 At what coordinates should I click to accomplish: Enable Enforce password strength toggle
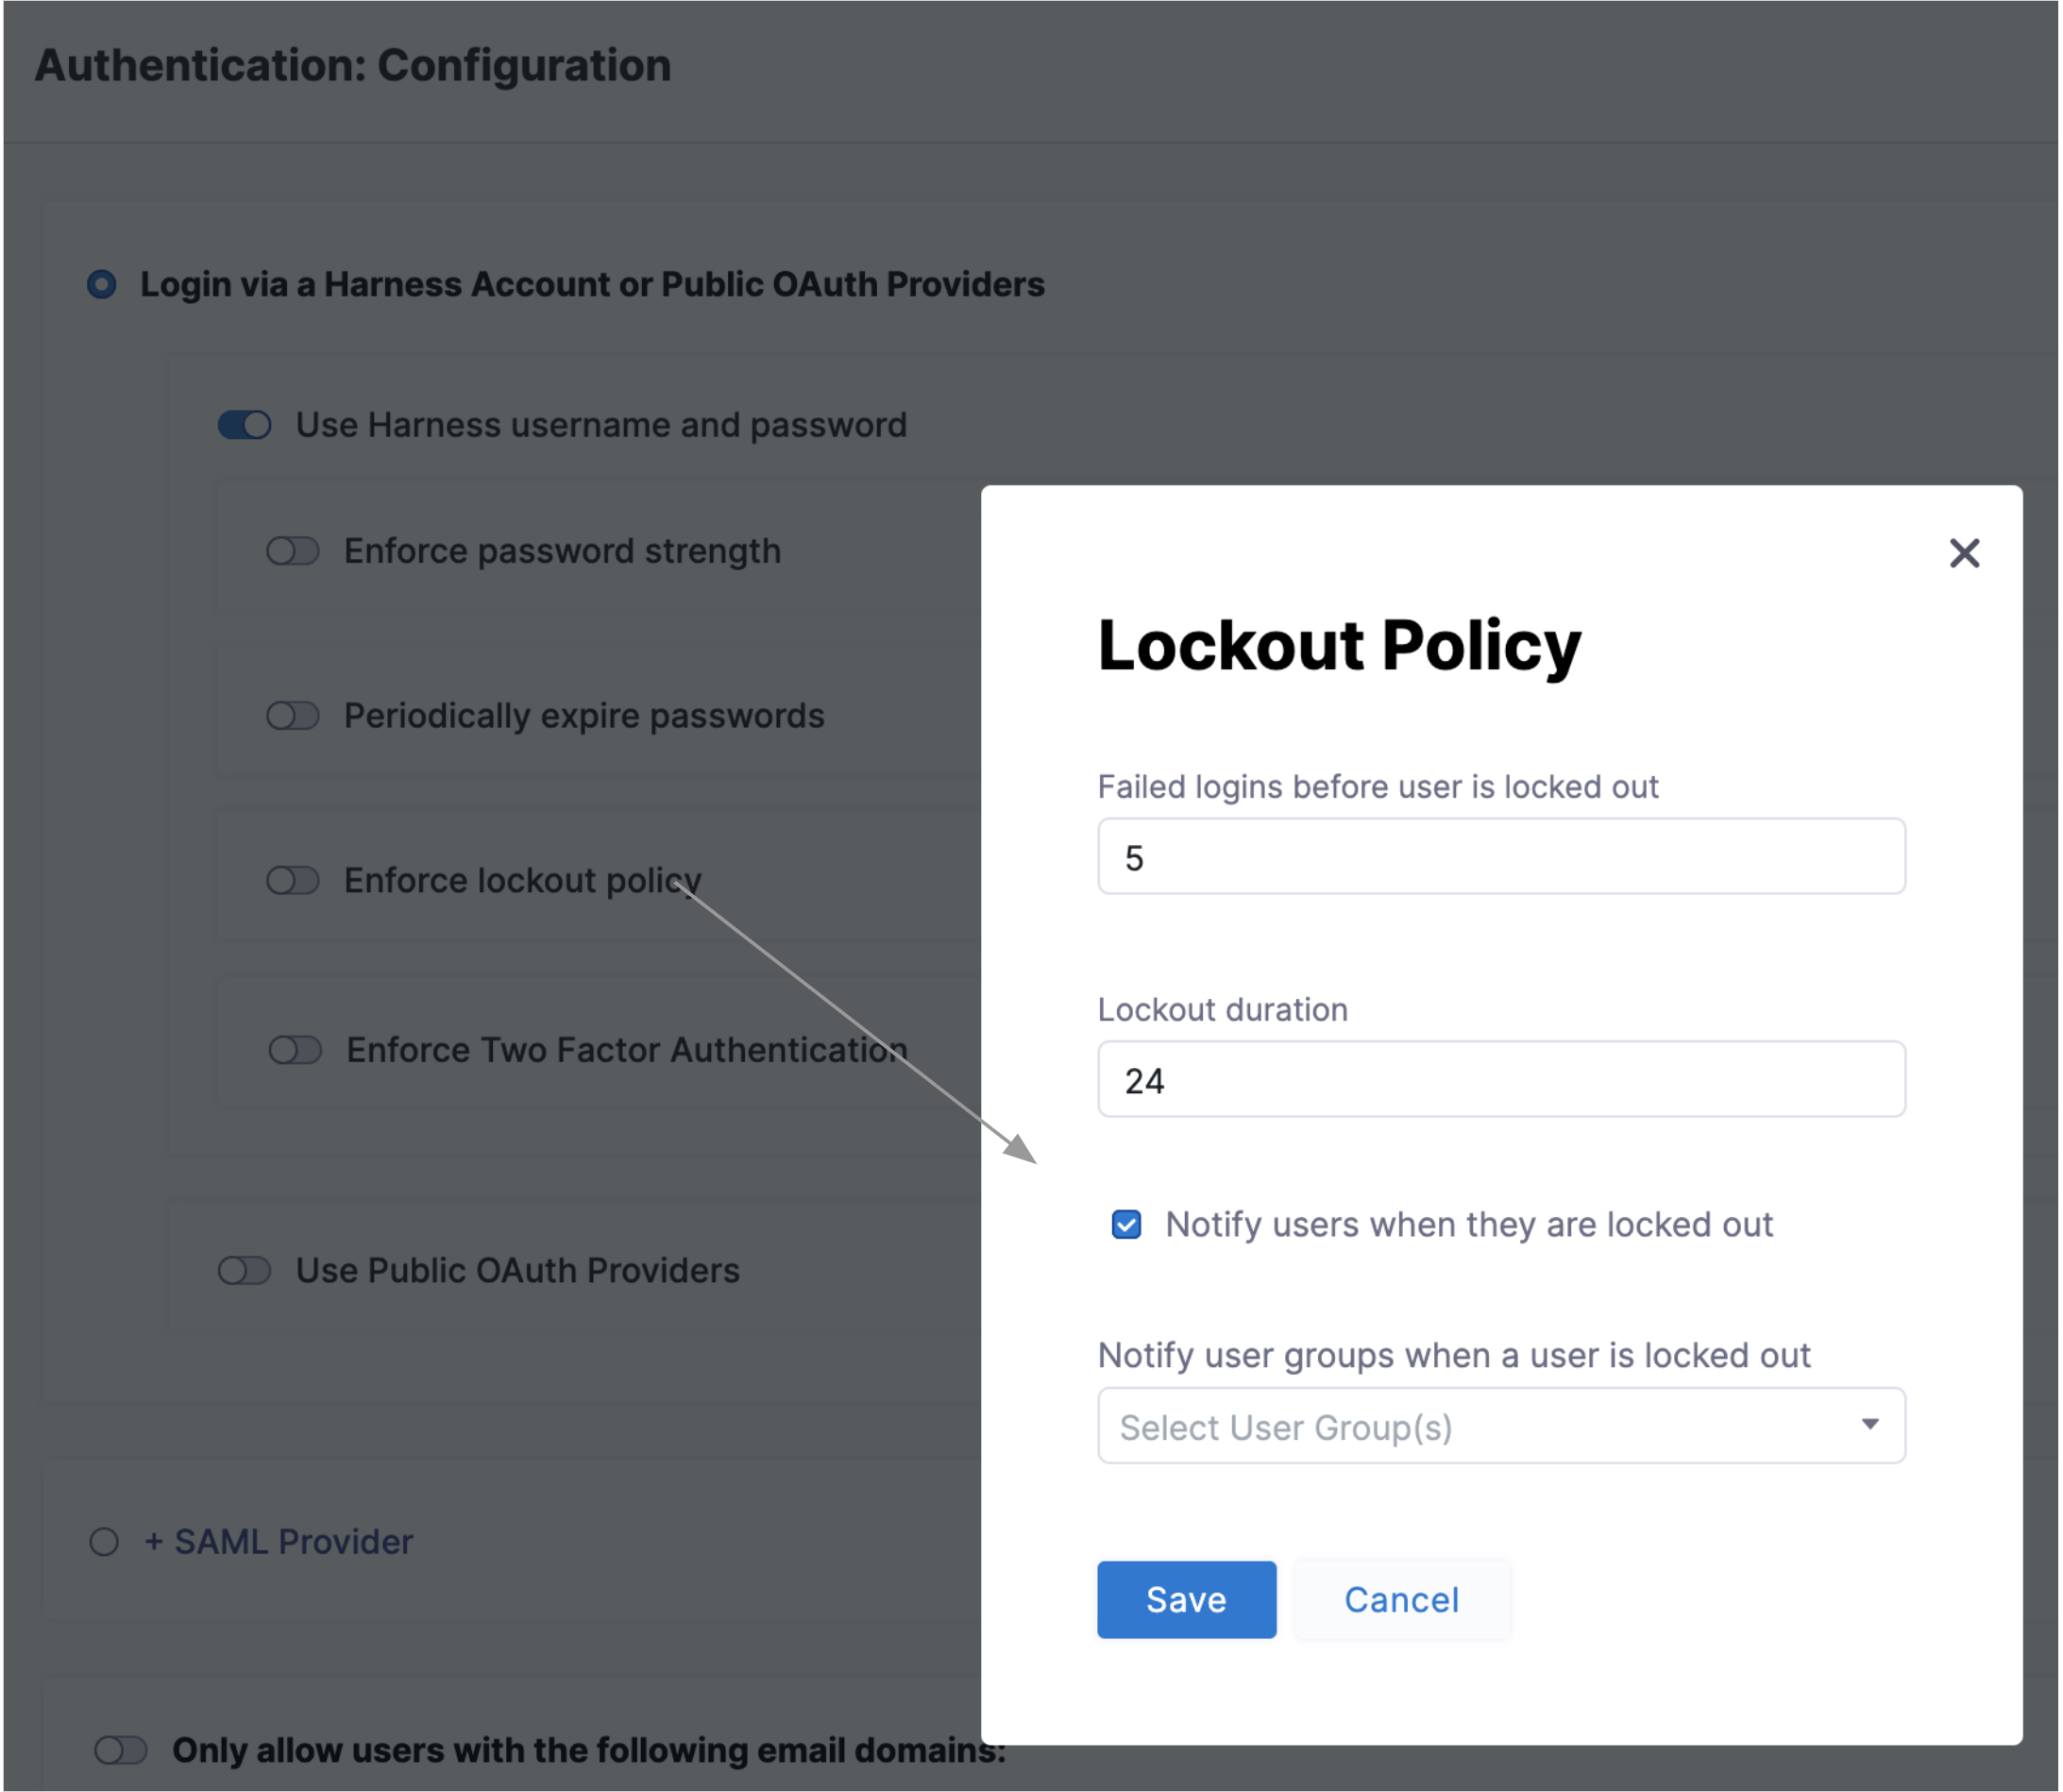[x=293, y=551]
